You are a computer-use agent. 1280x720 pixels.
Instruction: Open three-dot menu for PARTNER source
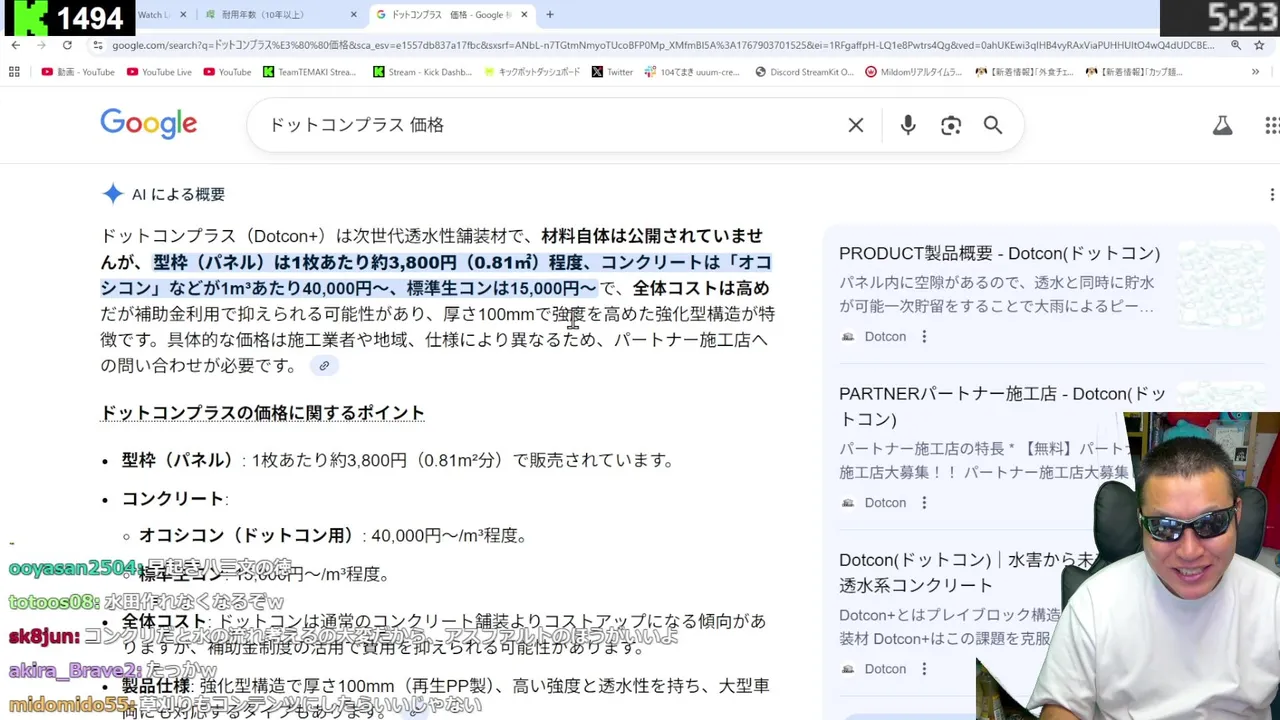point(924,503)
